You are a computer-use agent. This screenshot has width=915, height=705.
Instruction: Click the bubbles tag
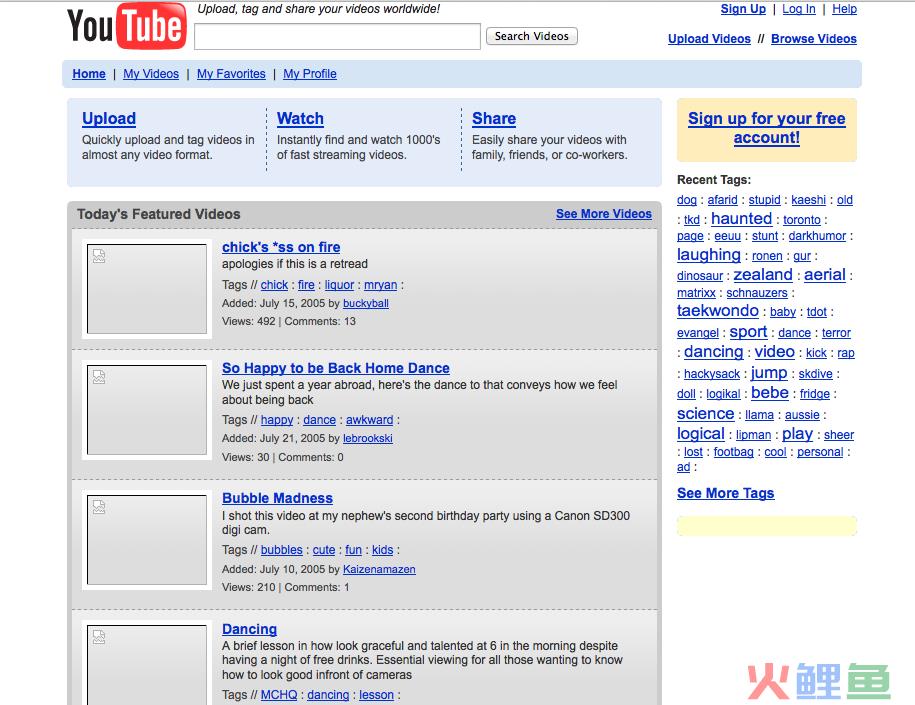click(281, 550)
